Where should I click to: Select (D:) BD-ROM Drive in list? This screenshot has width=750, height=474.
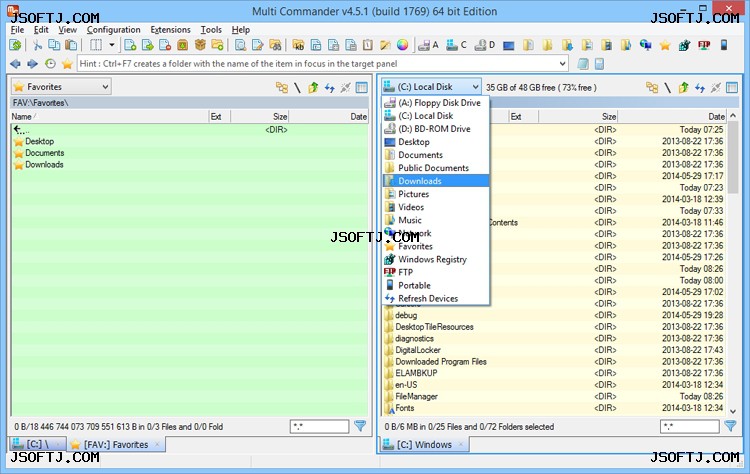436,129
